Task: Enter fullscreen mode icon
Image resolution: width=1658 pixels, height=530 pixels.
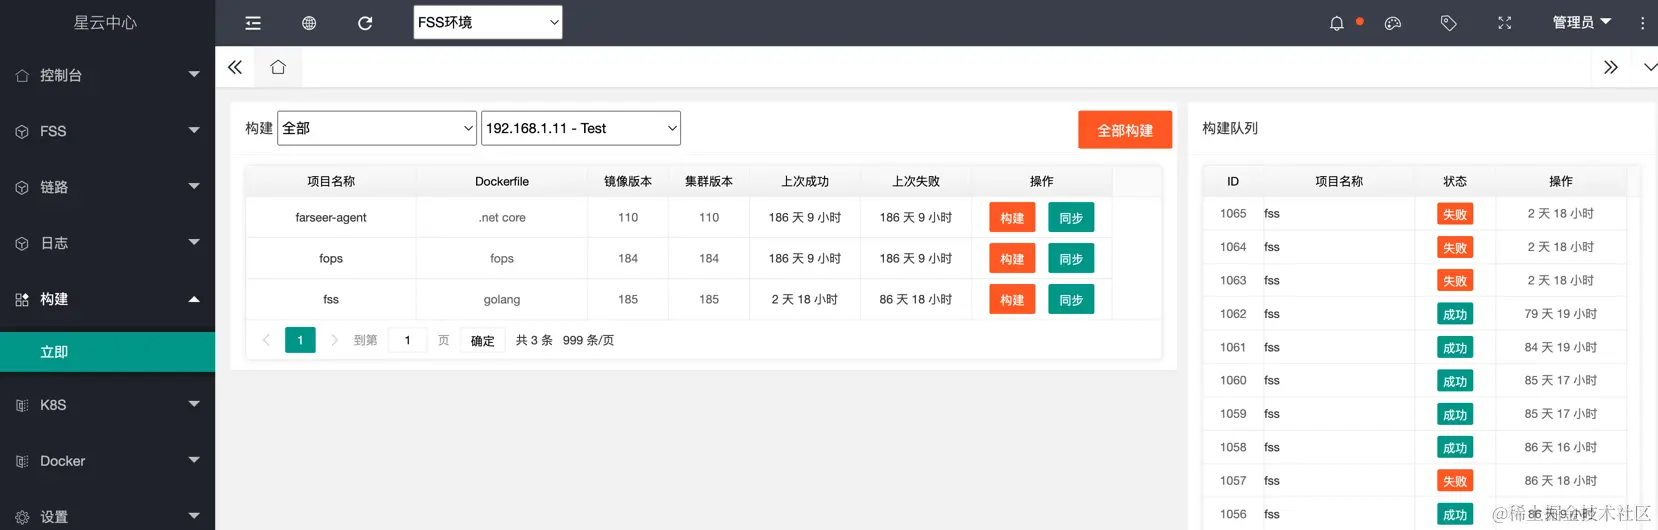Action: tap(1505, 23)
